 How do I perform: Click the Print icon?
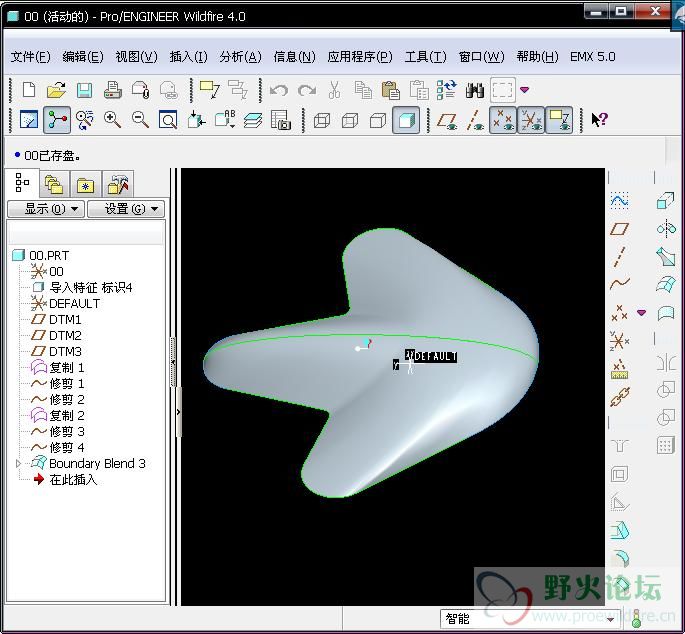(x=113, y=90)
